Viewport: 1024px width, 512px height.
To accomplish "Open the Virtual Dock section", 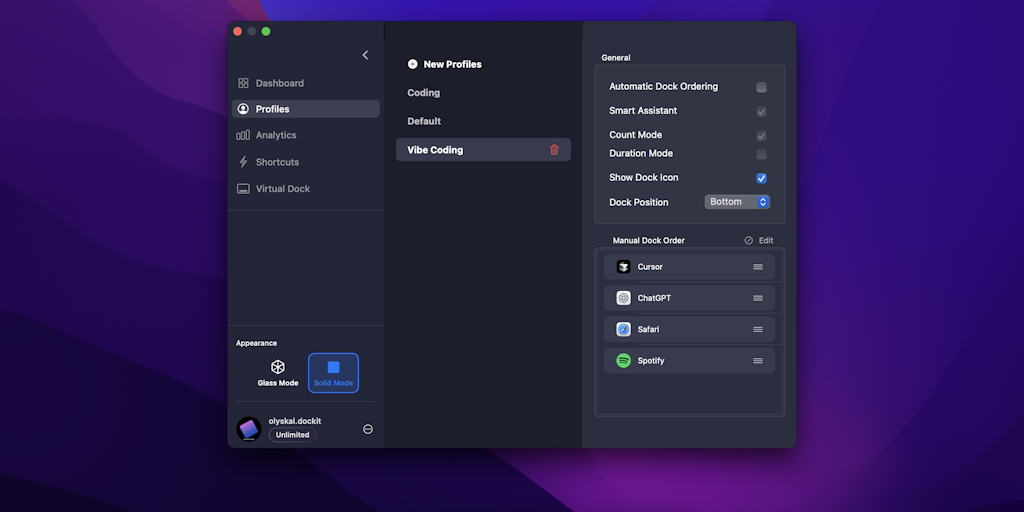I will click(306, 189).
